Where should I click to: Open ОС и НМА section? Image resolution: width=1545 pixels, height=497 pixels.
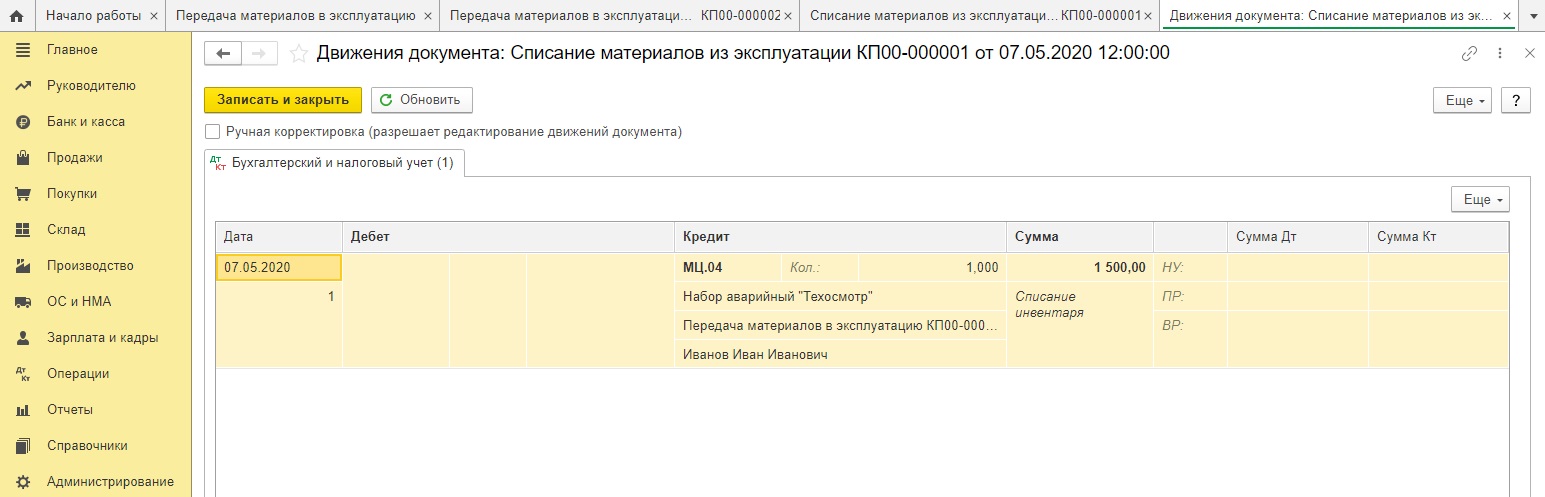click(x=79, y=301)
